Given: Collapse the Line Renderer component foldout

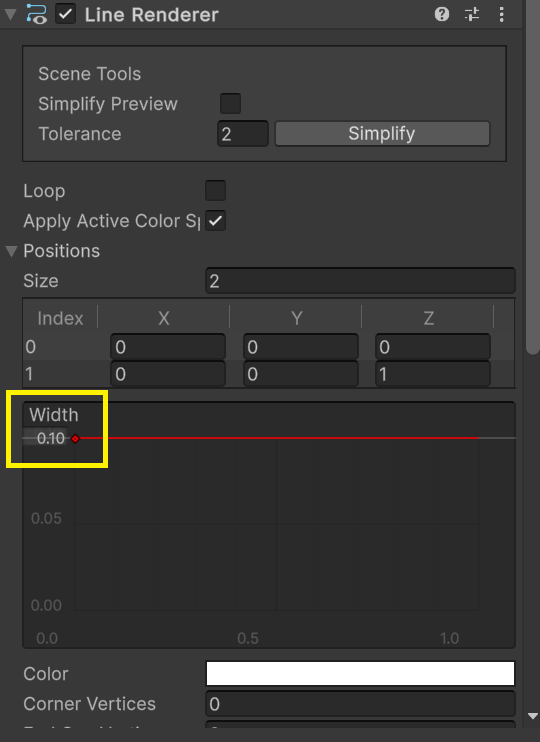Looking at the screenshot, I should point(10,14).
